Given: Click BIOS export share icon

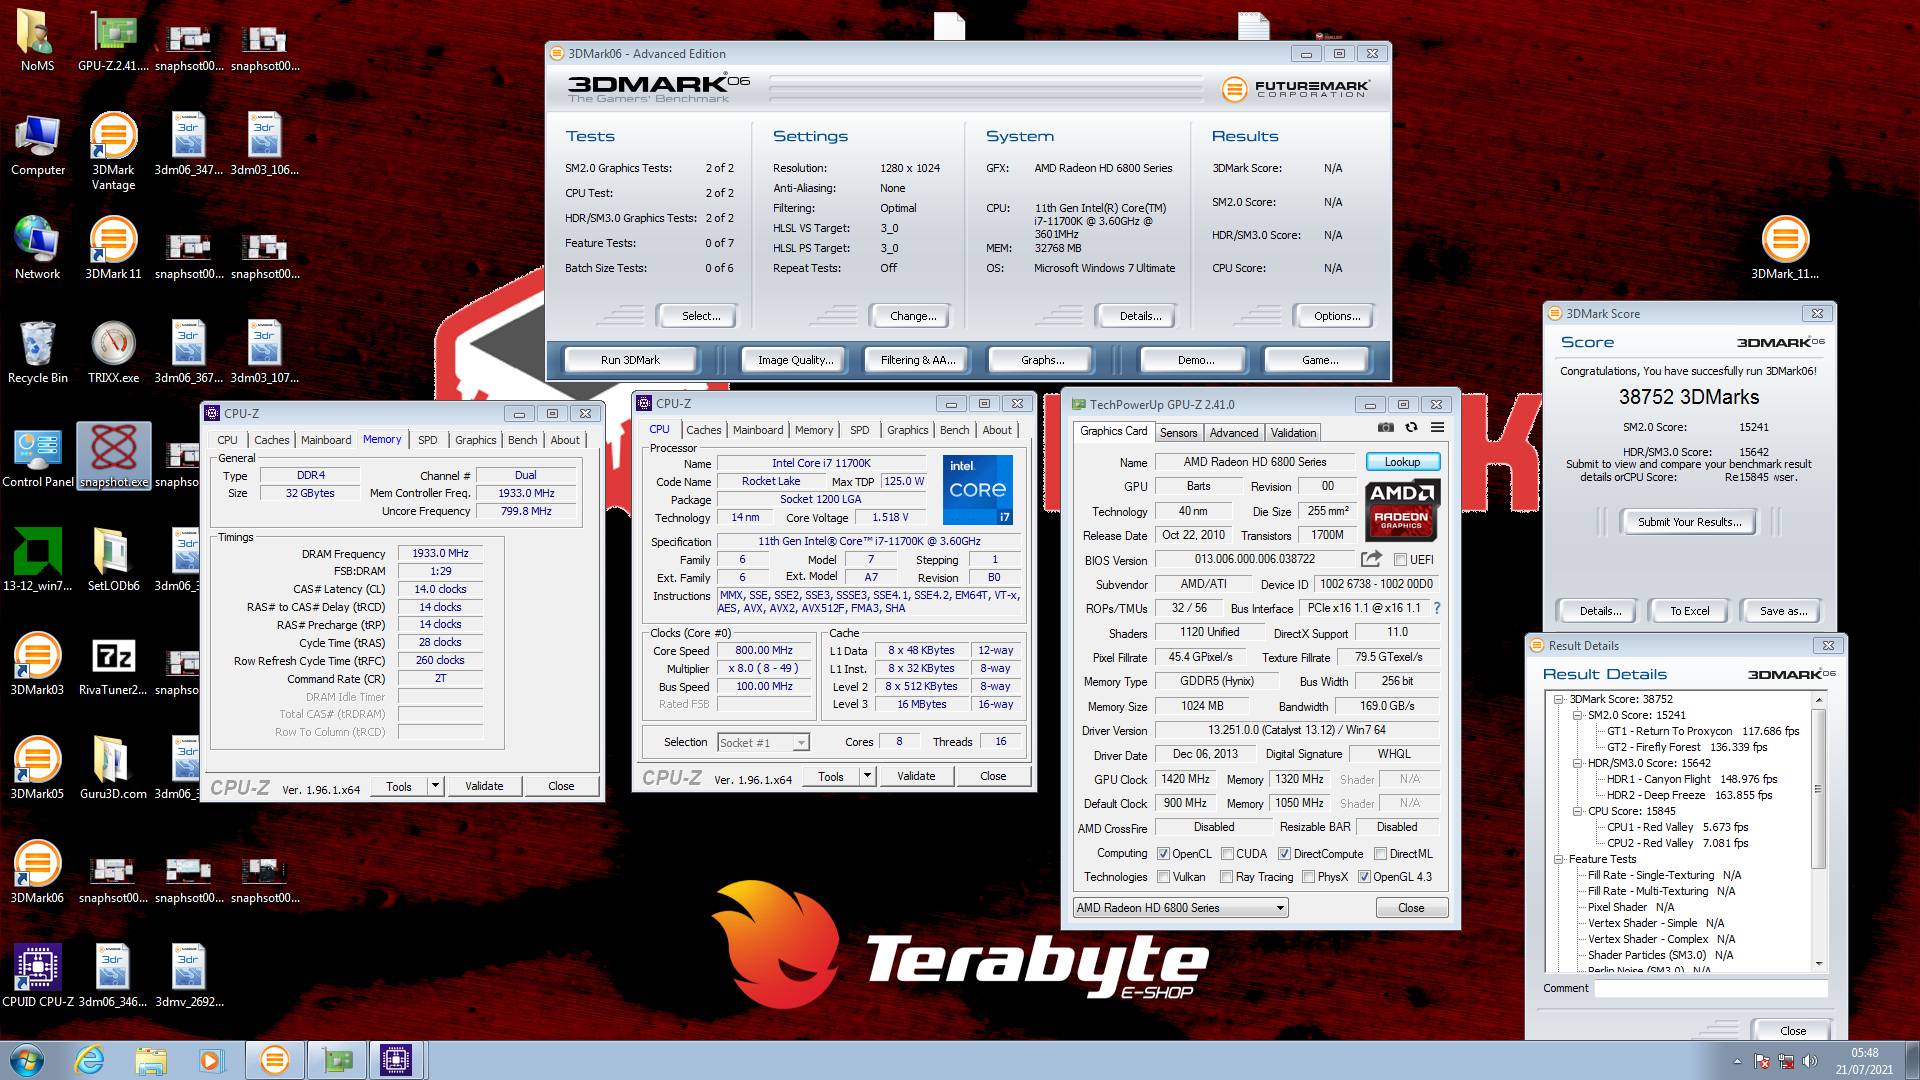Looking at the screenshot, I should coord(1371,559).
